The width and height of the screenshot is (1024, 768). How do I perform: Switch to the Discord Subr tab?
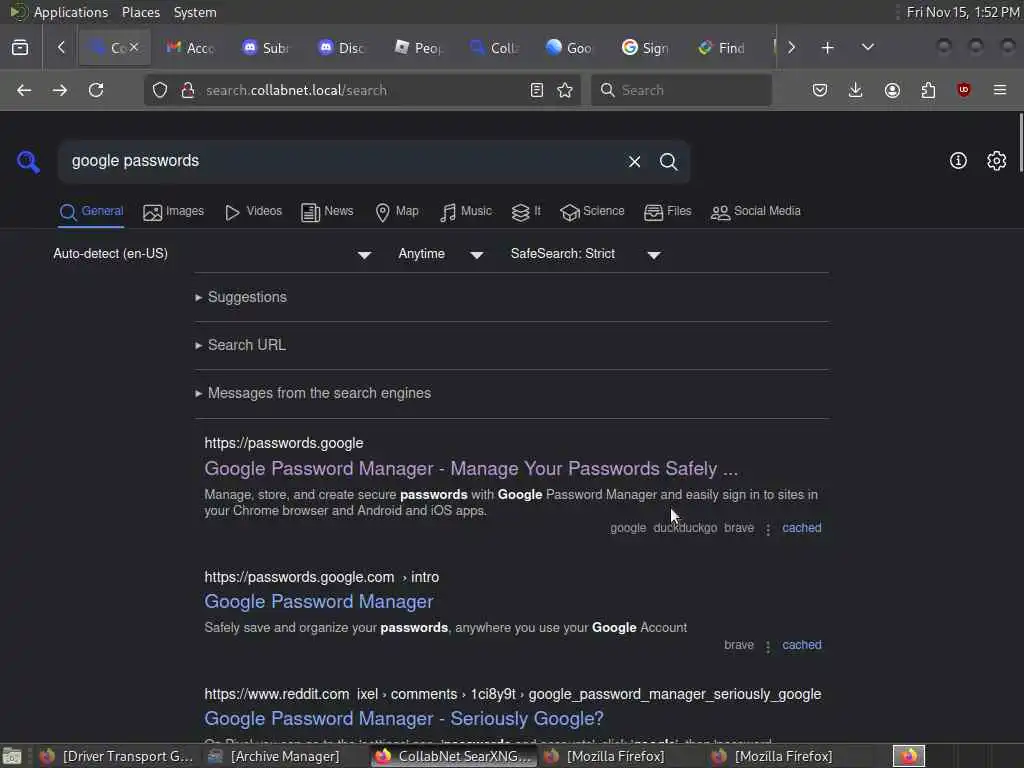coord(266,48)
